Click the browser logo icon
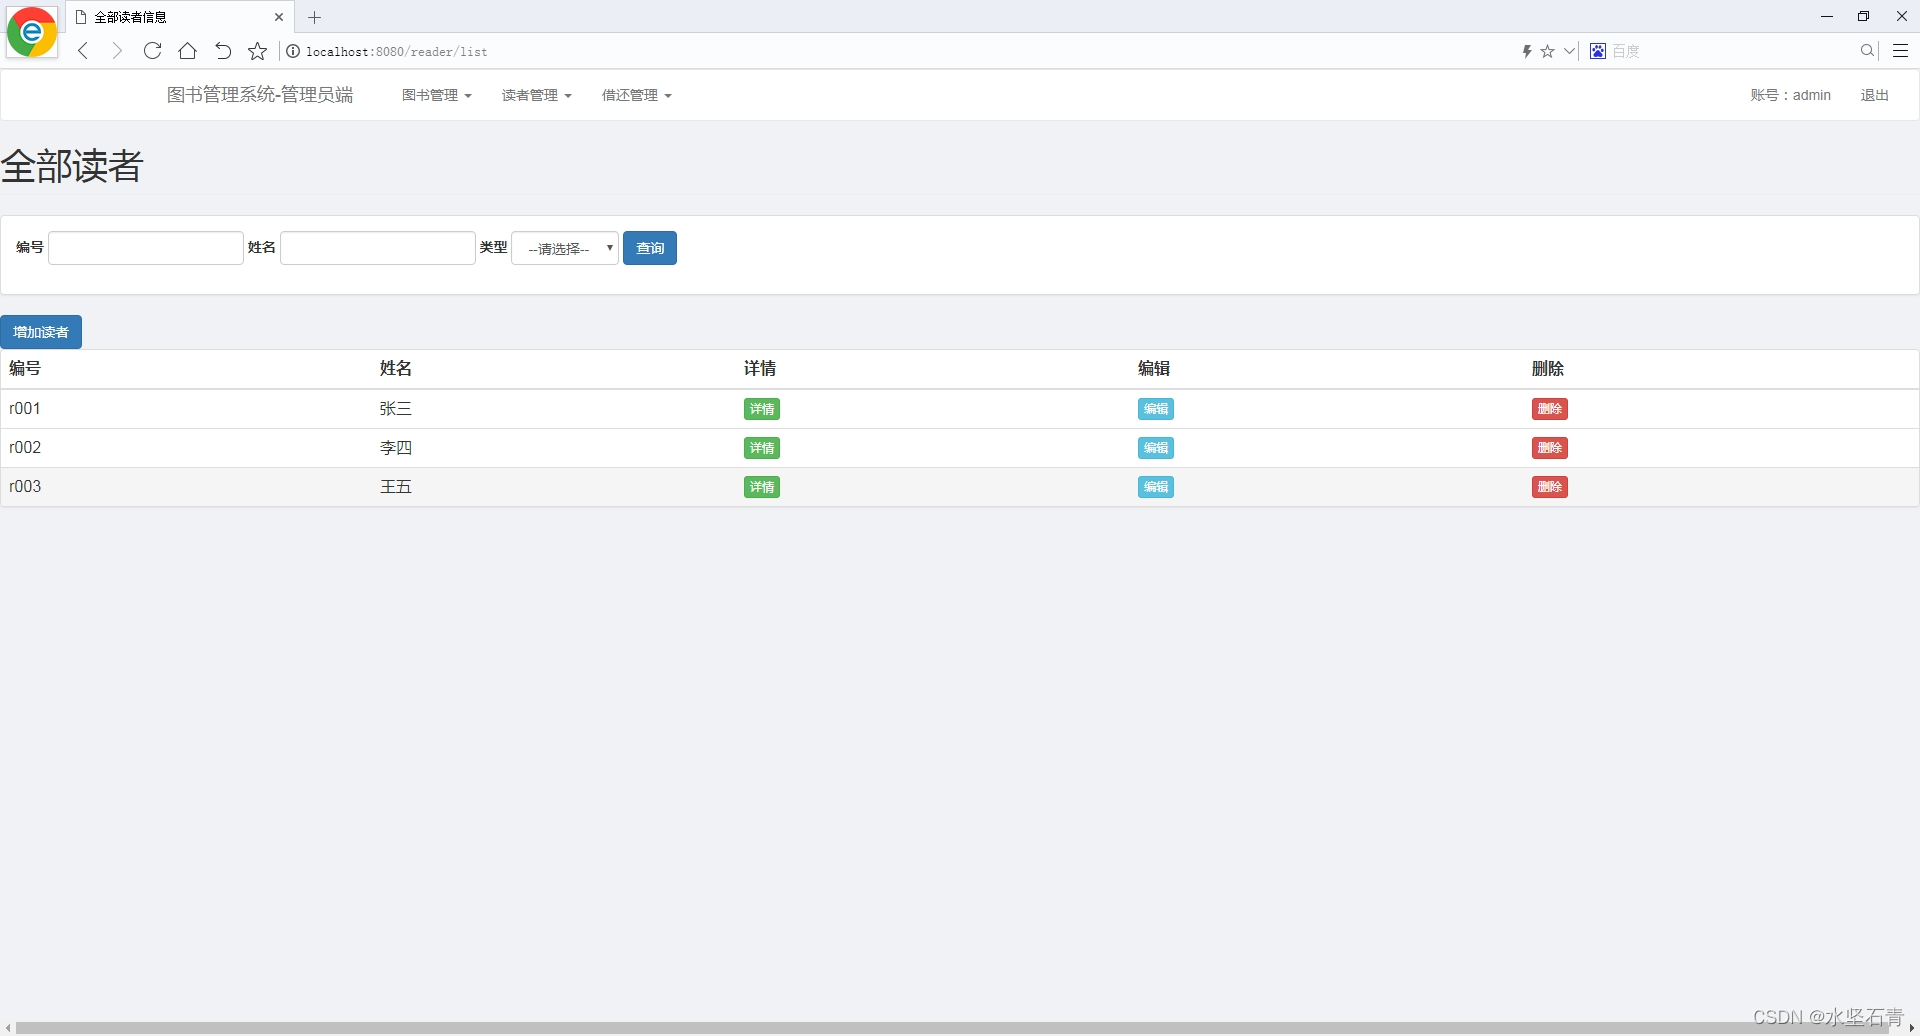The height and width of the screenshot is (1036, 1920). click(31, 32)
